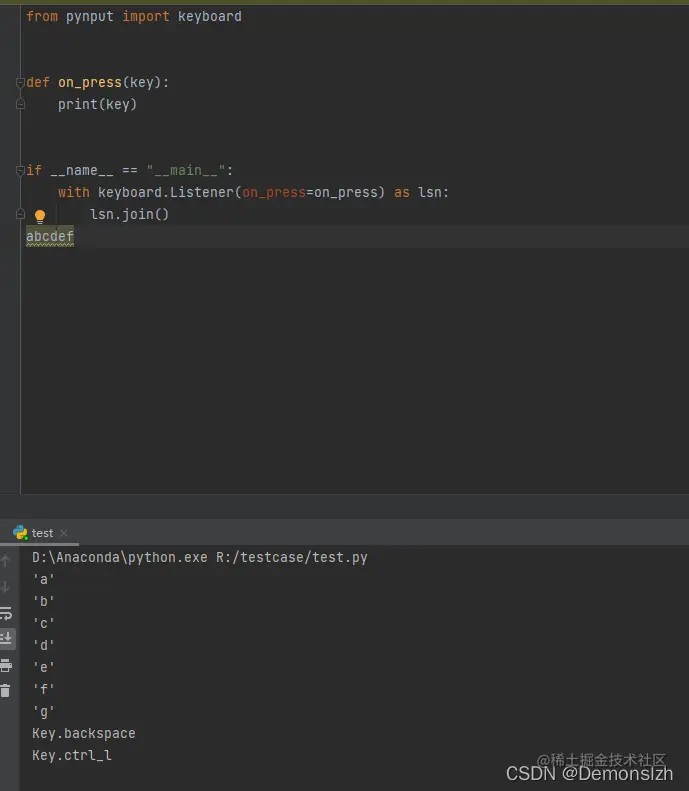Click the underlined abcdef text in editor
689x791 pixels.
pyautogui.click(x=50, y=236)
